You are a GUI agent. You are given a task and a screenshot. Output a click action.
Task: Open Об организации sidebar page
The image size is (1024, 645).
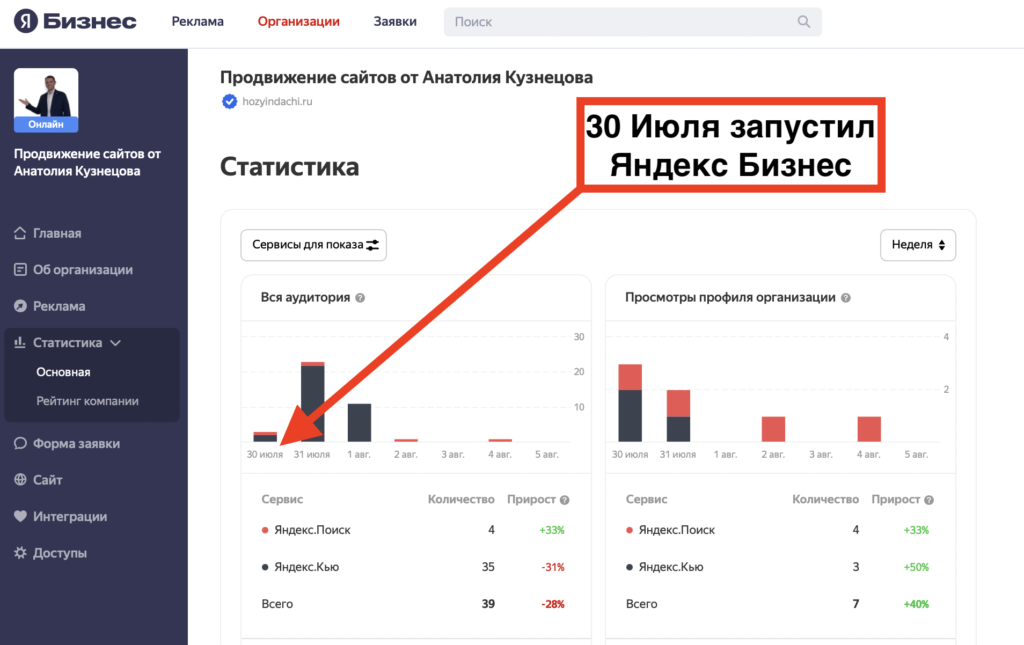tap(83, 270)
